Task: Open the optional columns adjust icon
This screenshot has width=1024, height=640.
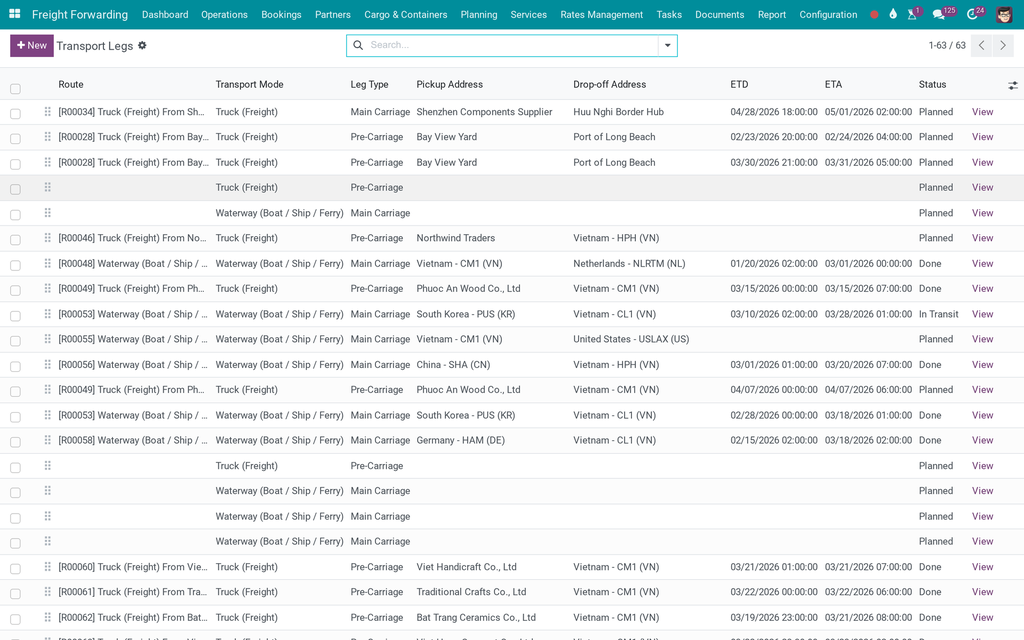Action: tap(1012, 85)
